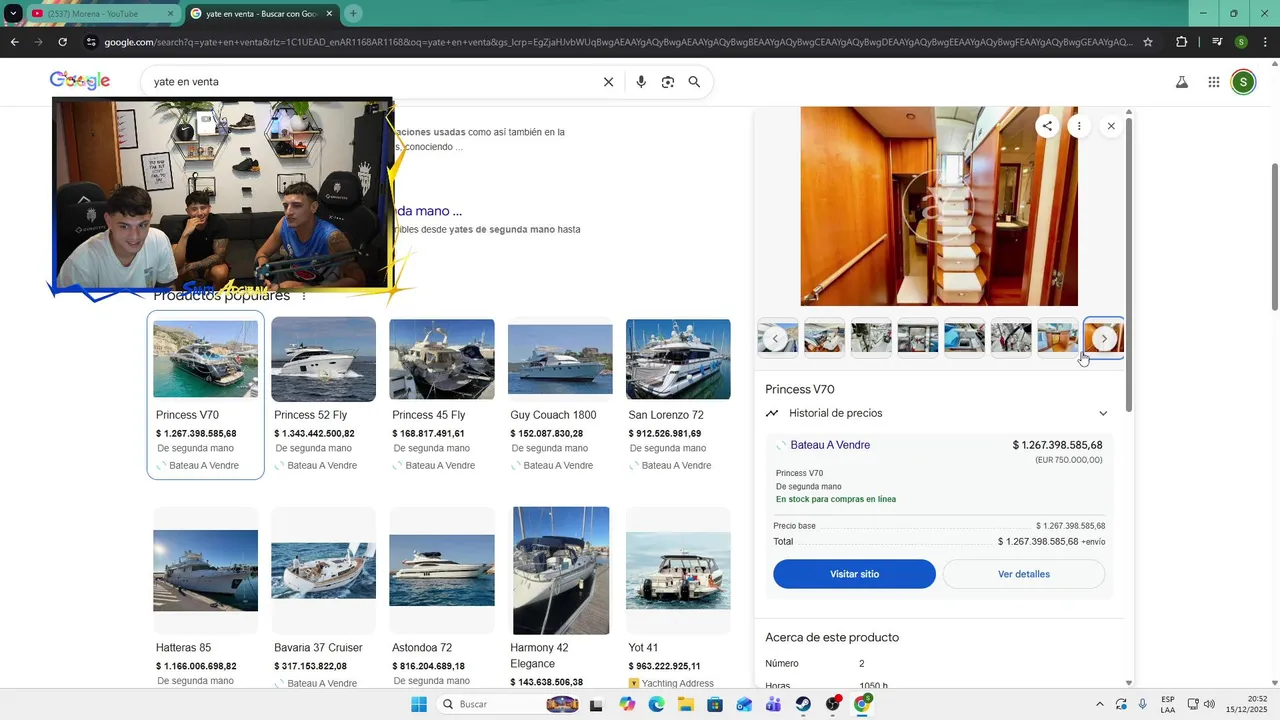The height and width of the screenshot is (720, 1280).
Task: Open the Harmony 42 Elegance listing
Action: click(560, 597)
